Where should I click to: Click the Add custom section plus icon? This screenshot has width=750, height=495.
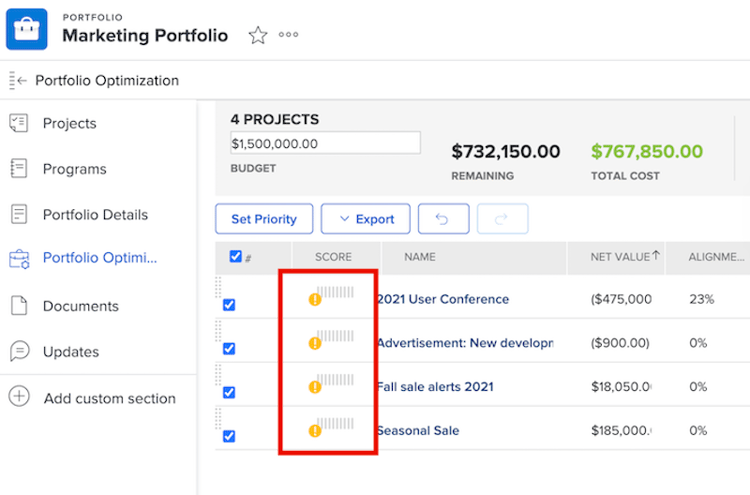pos(19,397)
